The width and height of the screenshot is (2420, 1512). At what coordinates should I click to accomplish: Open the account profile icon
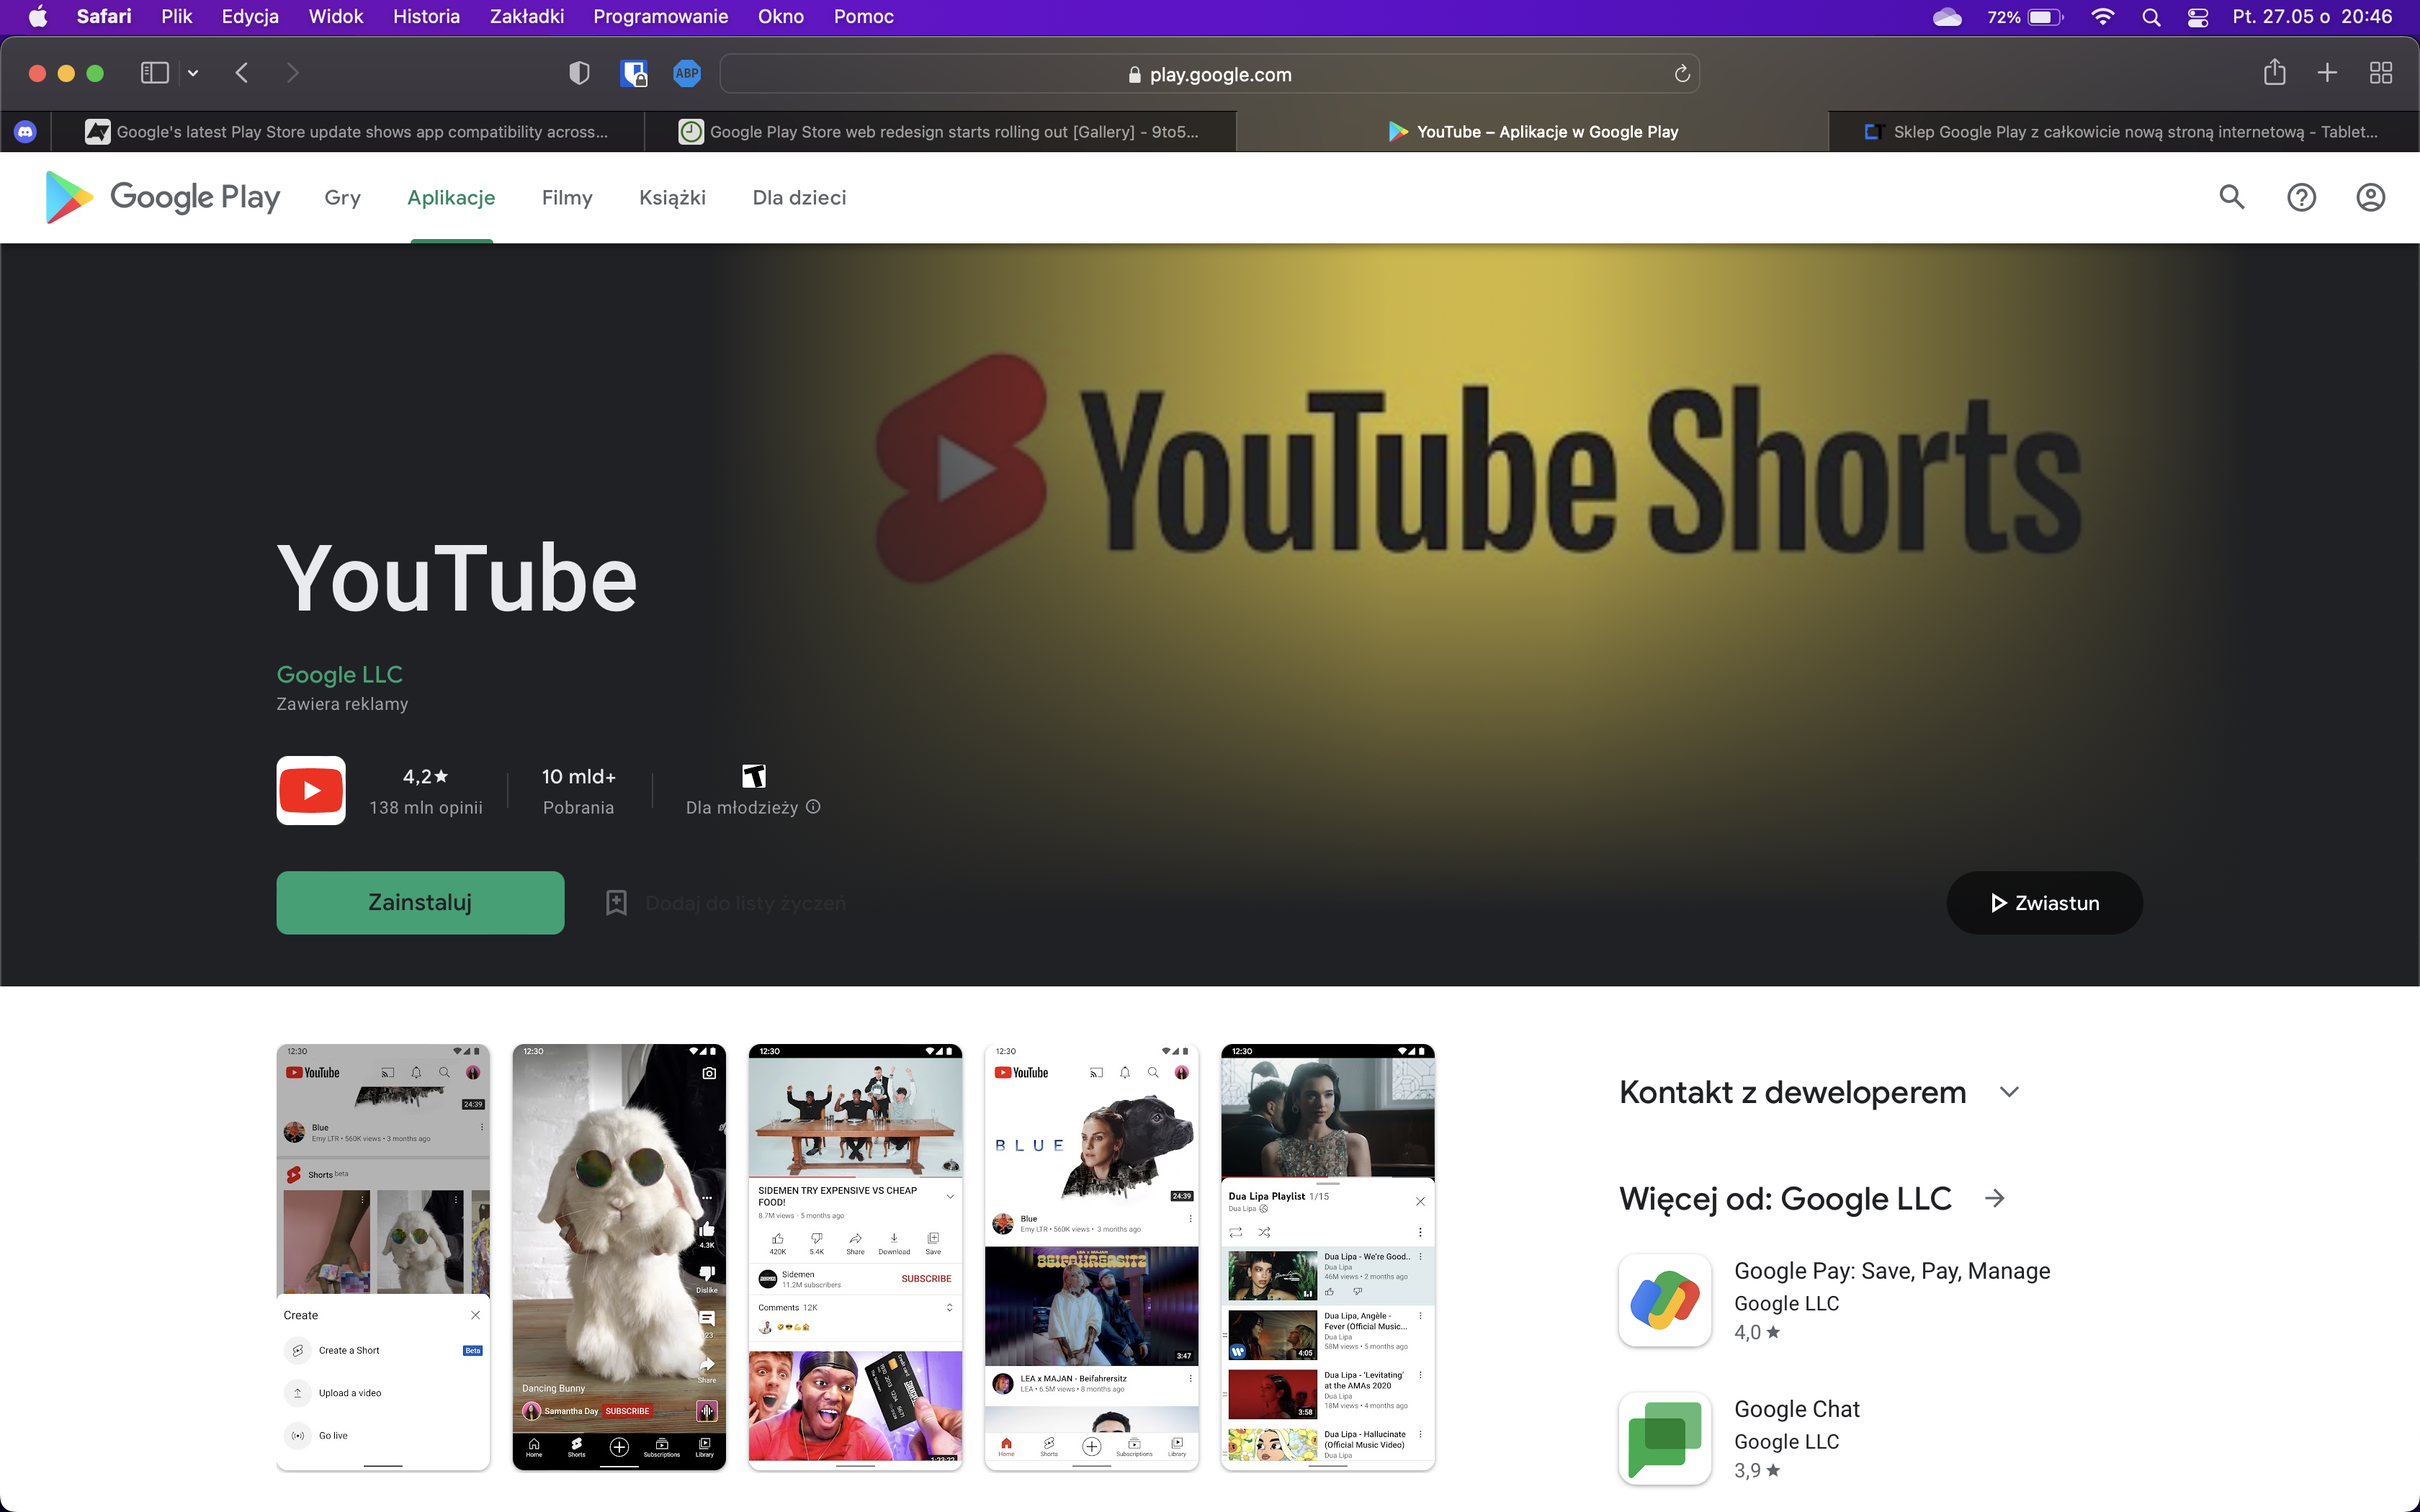tap(2370, 197)
